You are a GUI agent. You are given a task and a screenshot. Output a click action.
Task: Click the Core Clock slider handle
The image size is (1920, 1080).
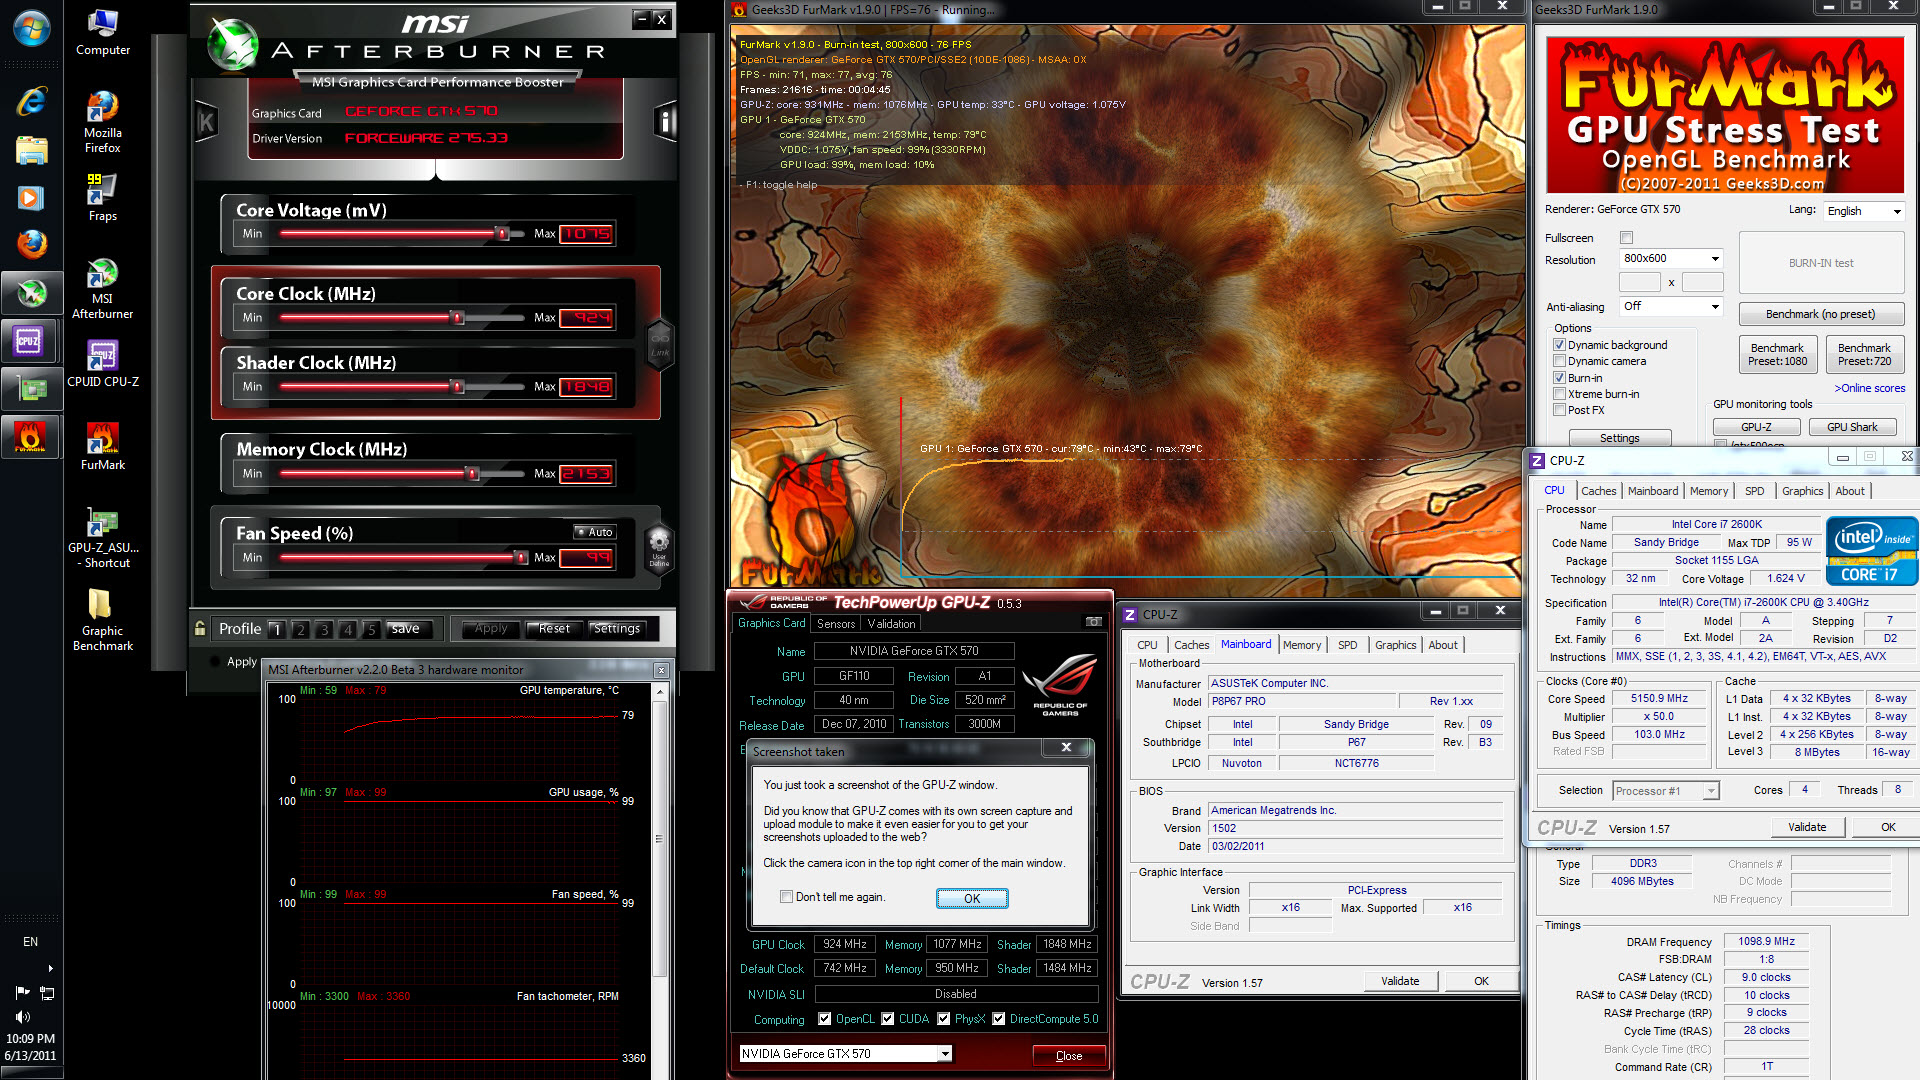(458, 318)
